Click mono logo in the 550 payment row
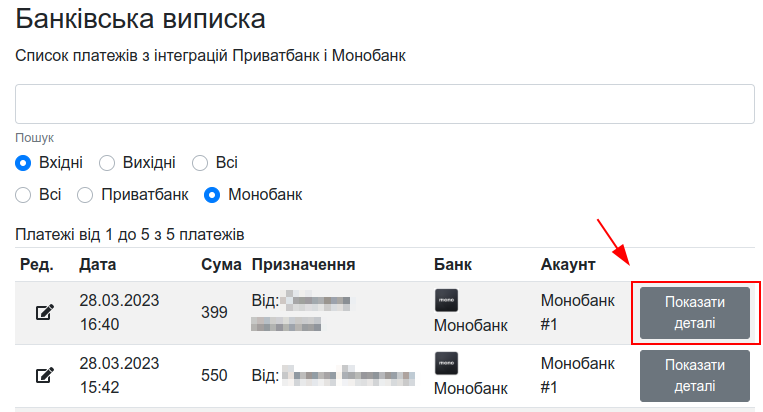 pyautogui.click(x=446, y=363)
